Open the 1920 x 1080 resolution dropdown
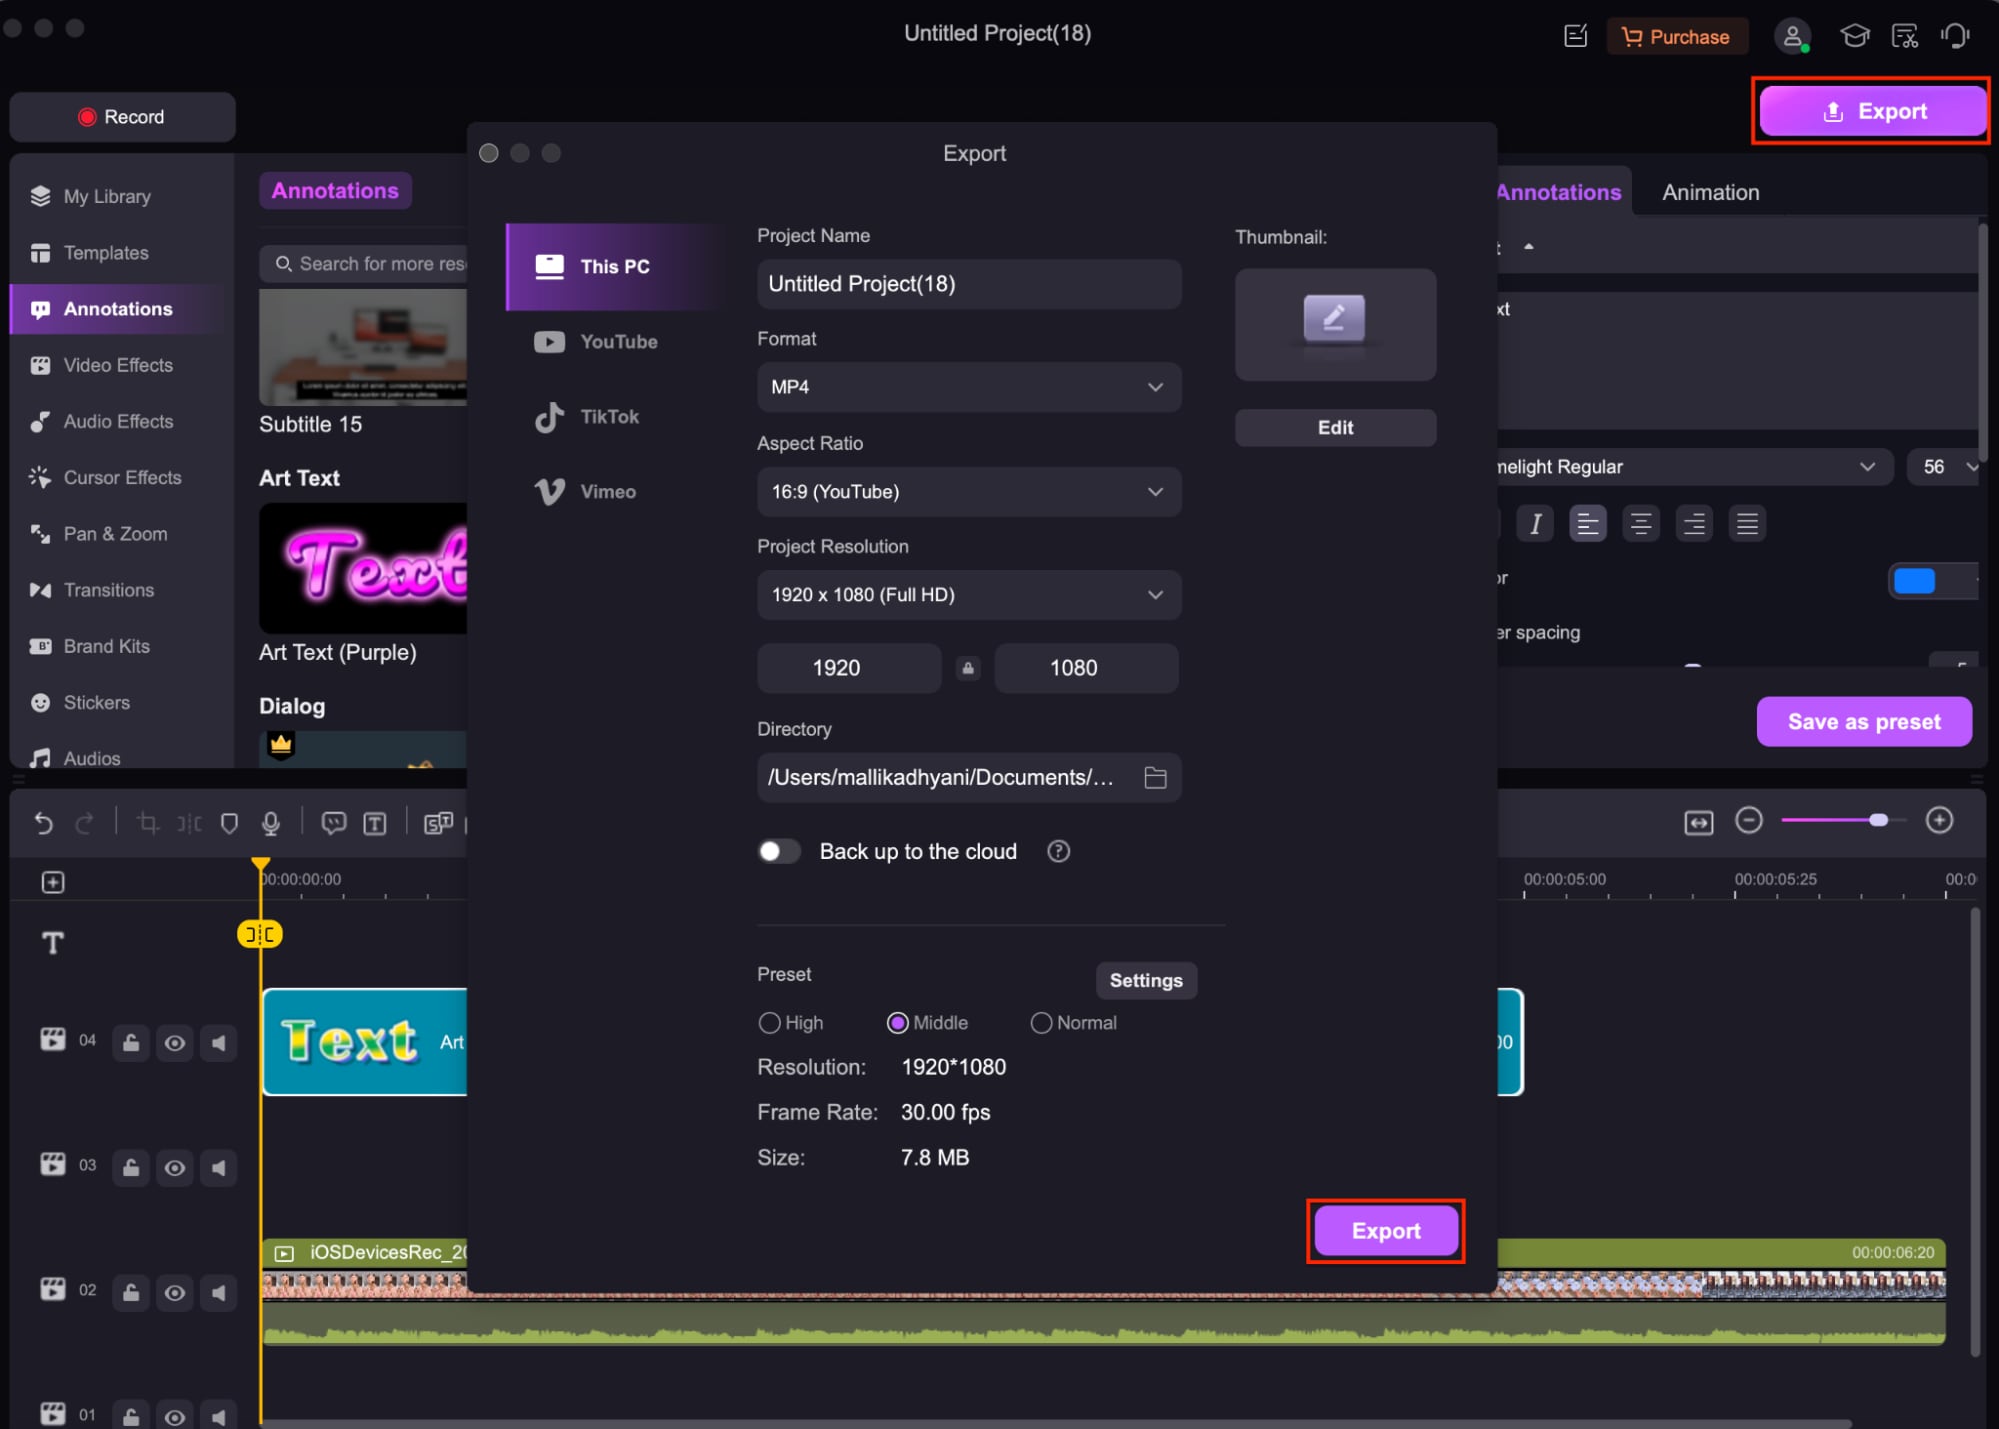The height and width of the screenshot is (1429, 1999). (x=968, y=595)
